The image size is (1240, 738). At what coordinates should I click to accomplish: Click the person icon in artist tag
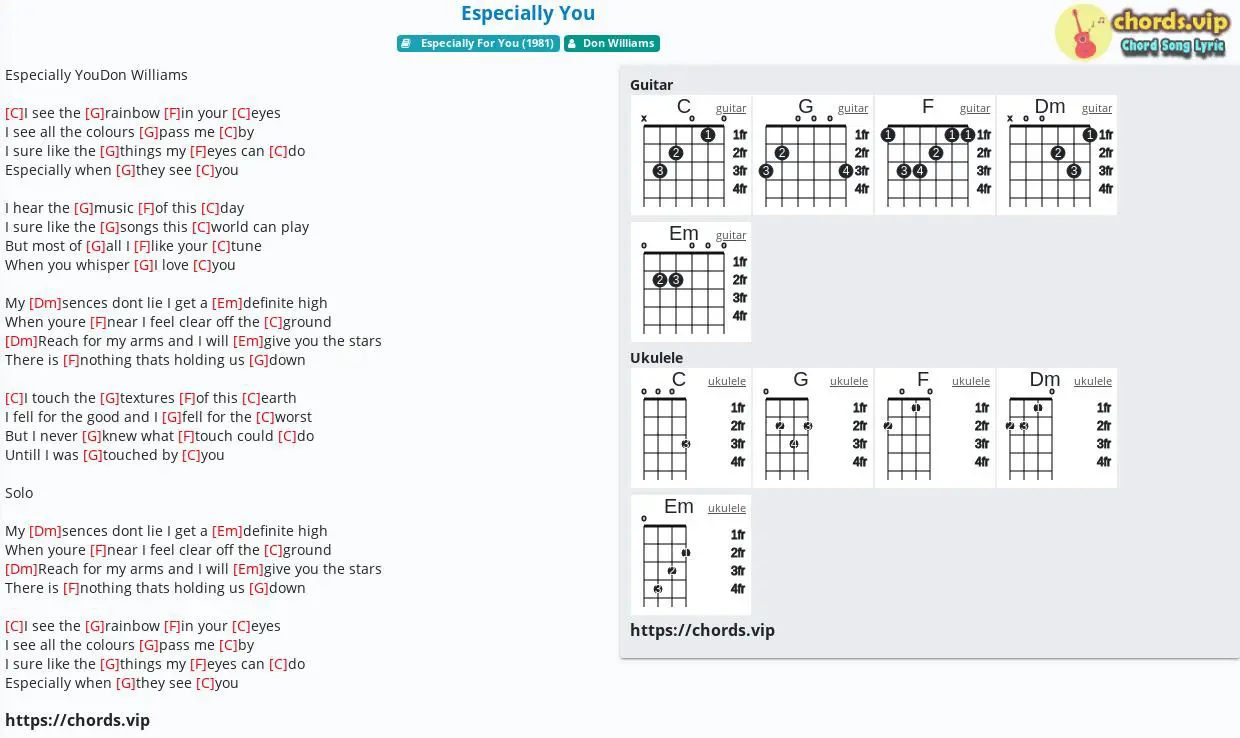pos(573,43)
